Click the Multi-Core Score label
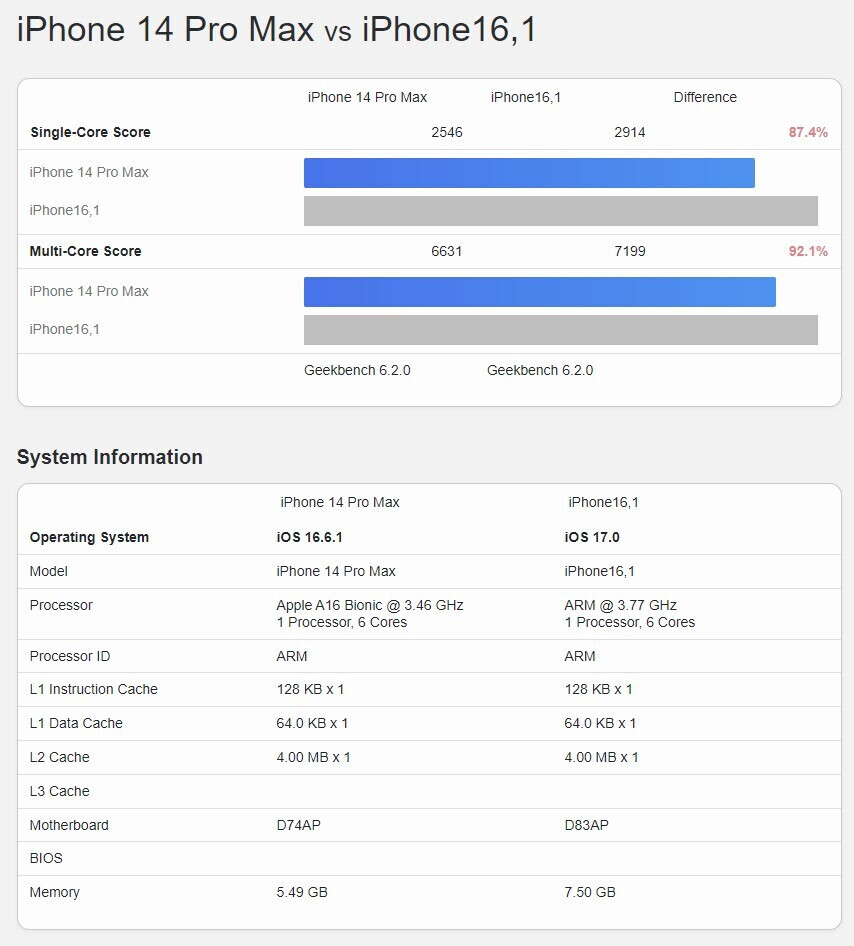This screenshot has width=854, height=946. coord(86,251)
